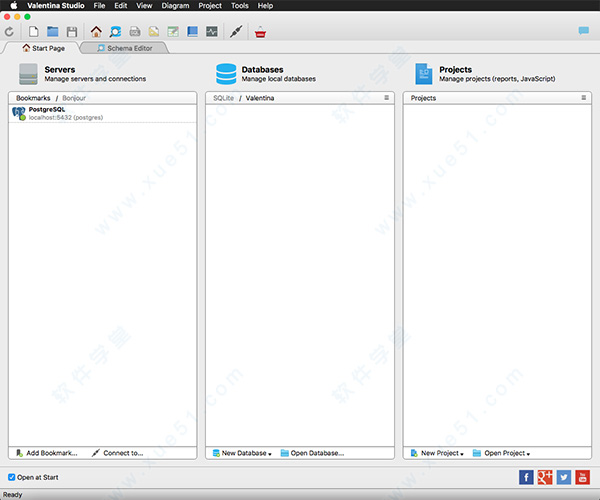Open the store red basket icon
The image size is (600, 500).
point(260,32)
